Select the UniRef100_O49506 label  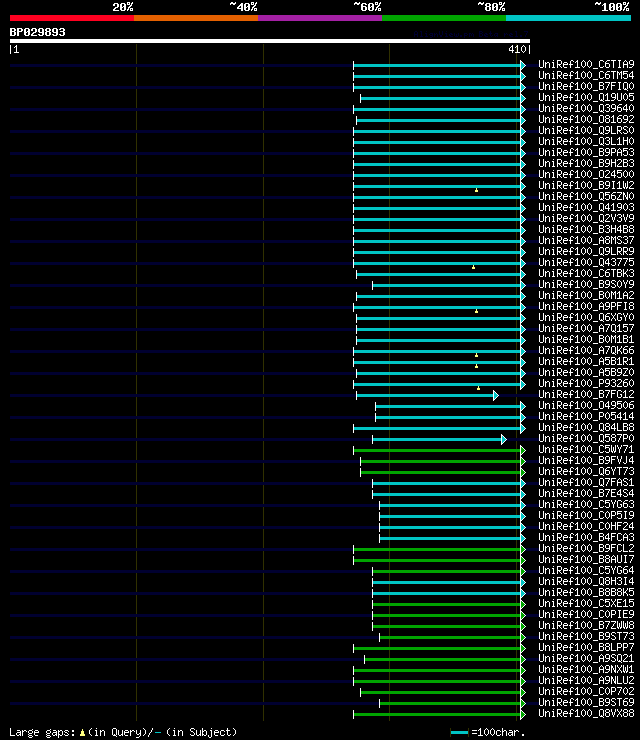coord(586,406)
